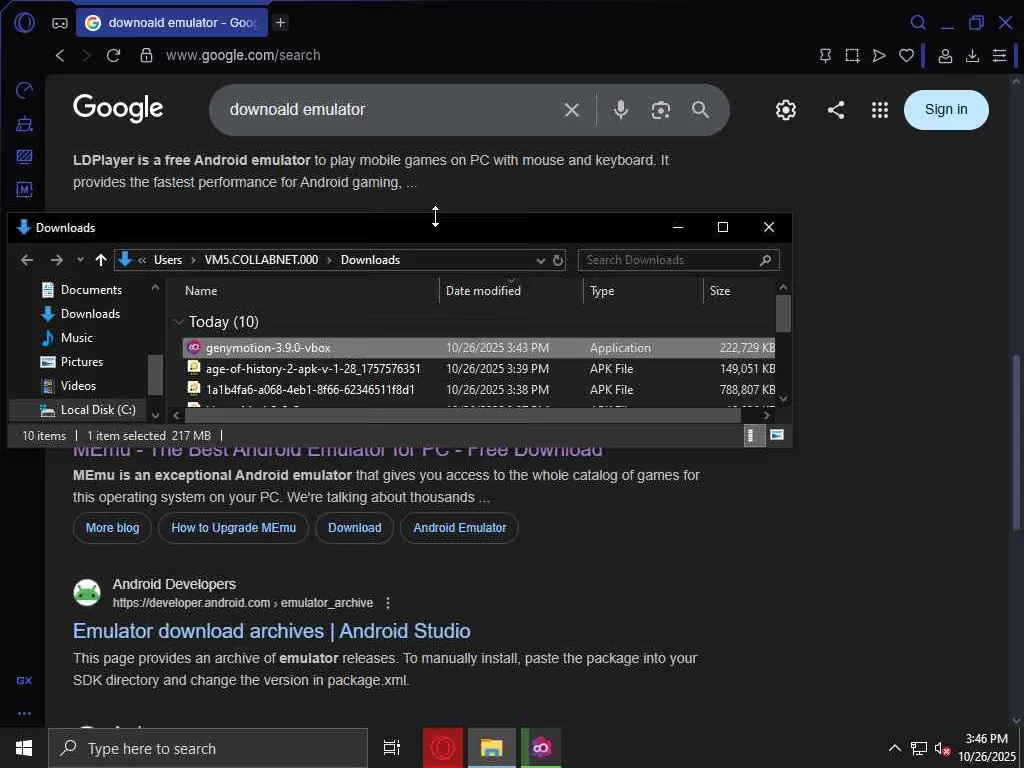Switch Explorer to large icons view
This screenshot has height=768, width=1024.
point(776,436)
